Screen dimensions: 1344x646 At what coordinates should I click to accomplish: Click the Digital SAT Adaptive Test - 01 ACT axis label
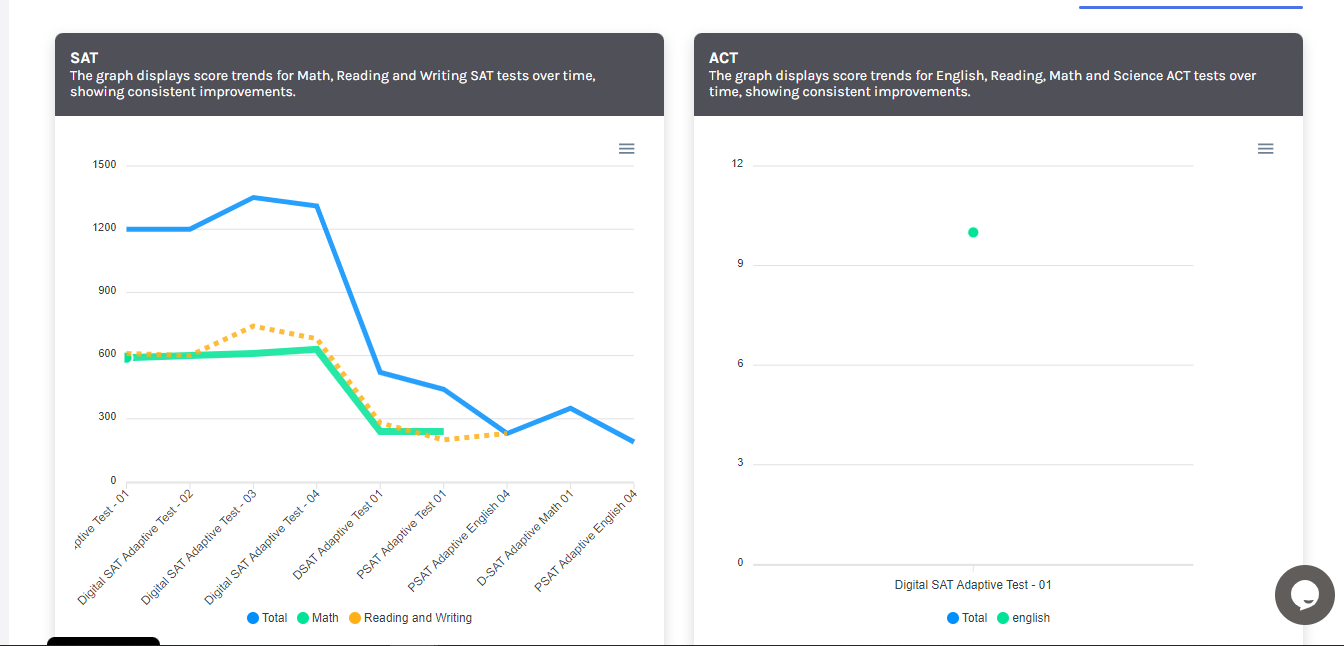pos(973,585)
